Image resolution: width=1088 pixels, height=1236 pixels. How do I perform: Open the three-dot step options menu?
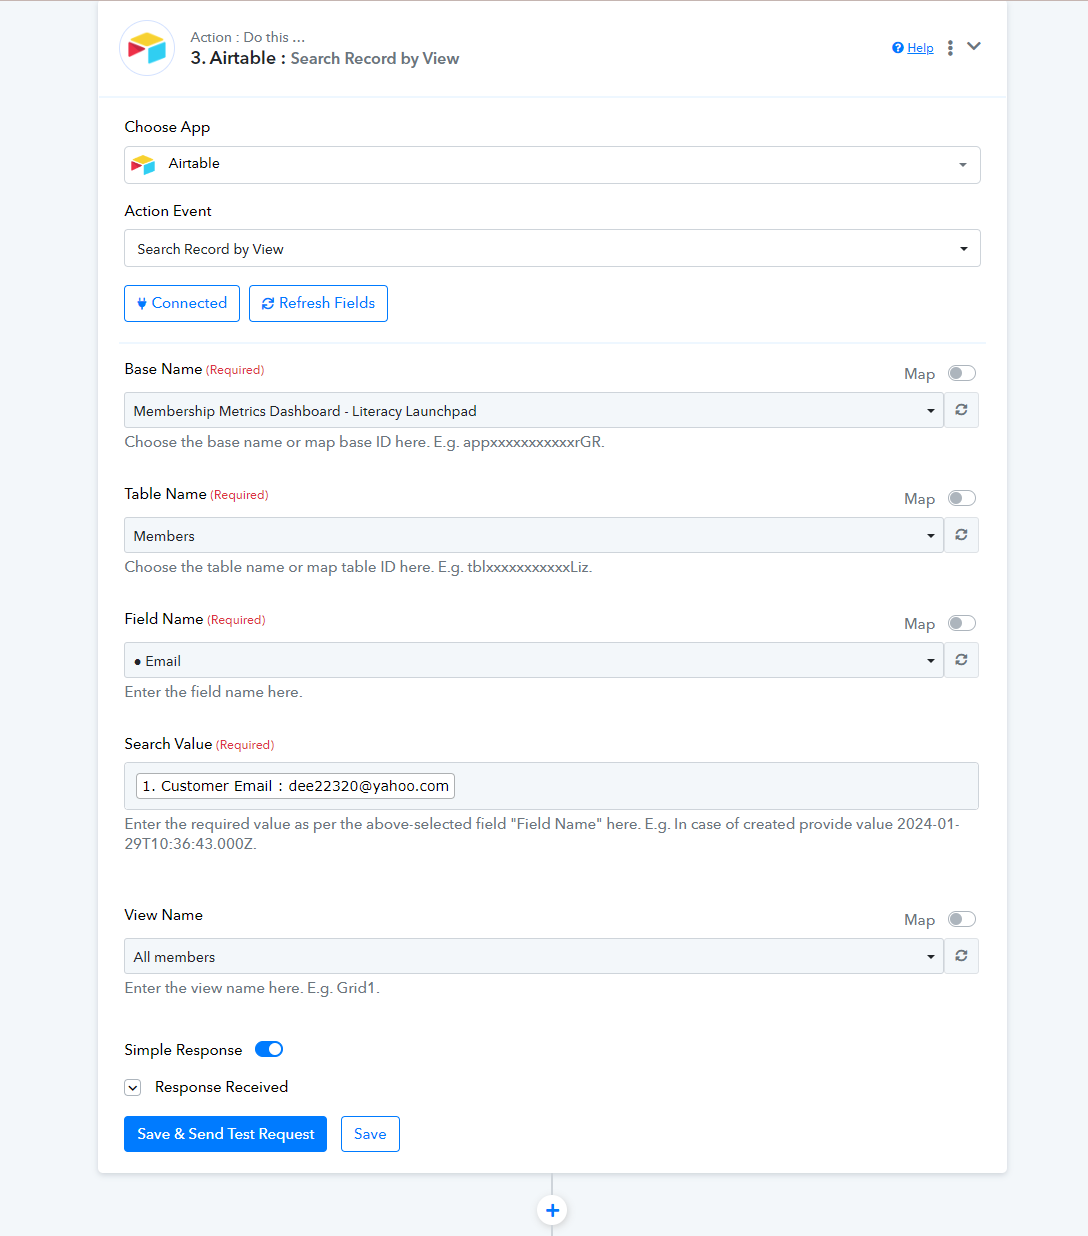coord(950,48)
